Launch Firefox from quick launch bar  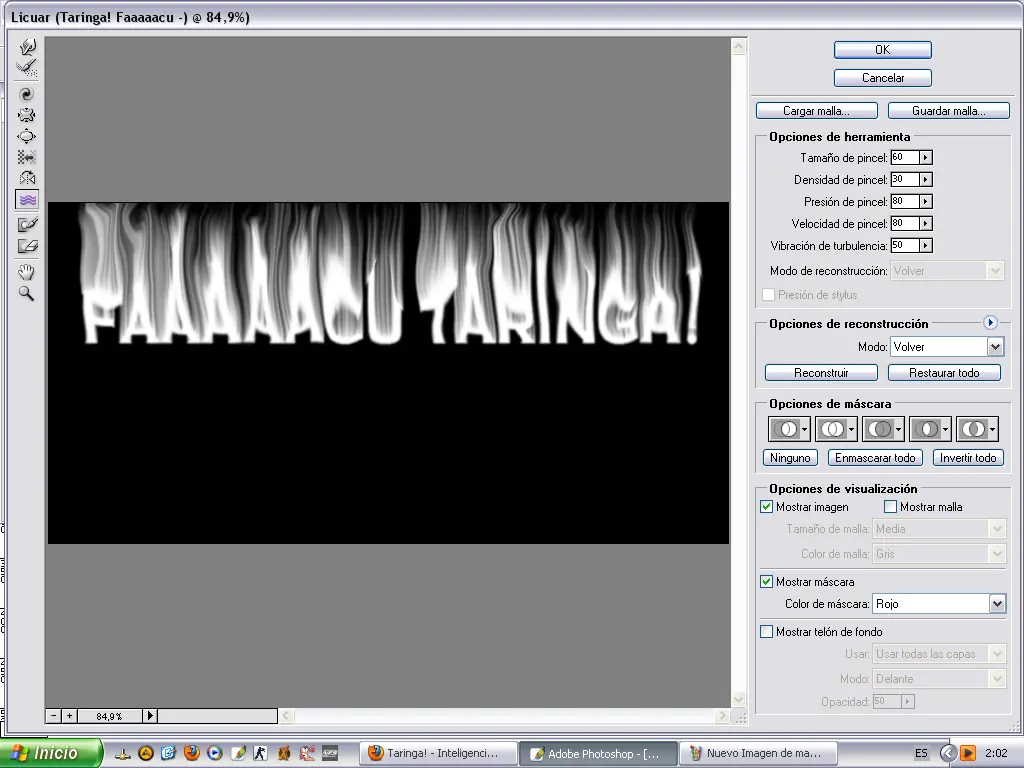pos(191,753)
